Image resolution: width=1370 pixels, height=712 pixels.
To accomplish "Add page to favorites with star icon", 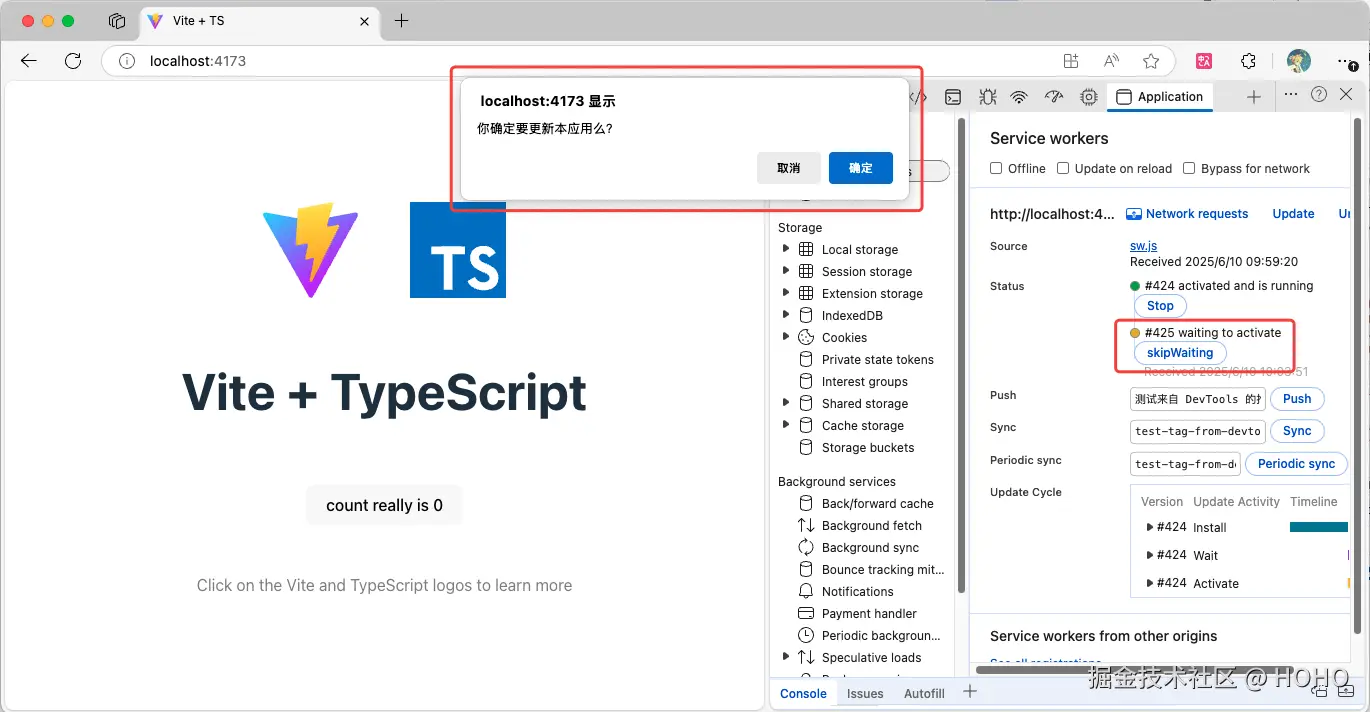I will 1151,61.
